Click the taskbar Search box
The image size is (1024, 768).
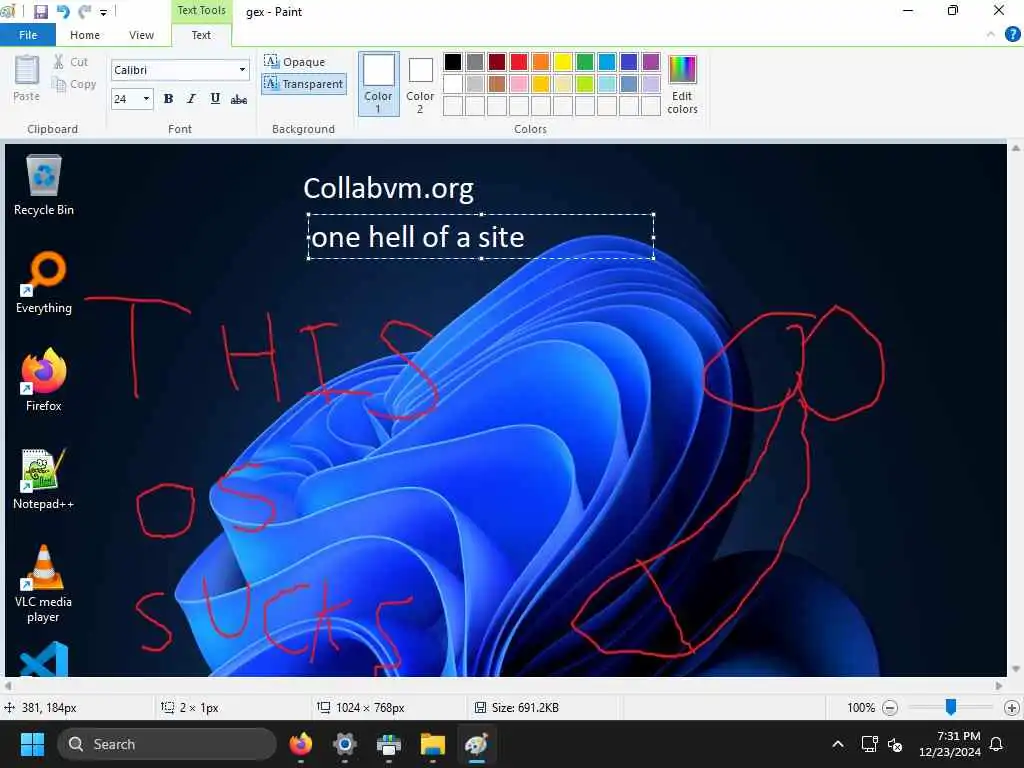(x=167, y=744)
